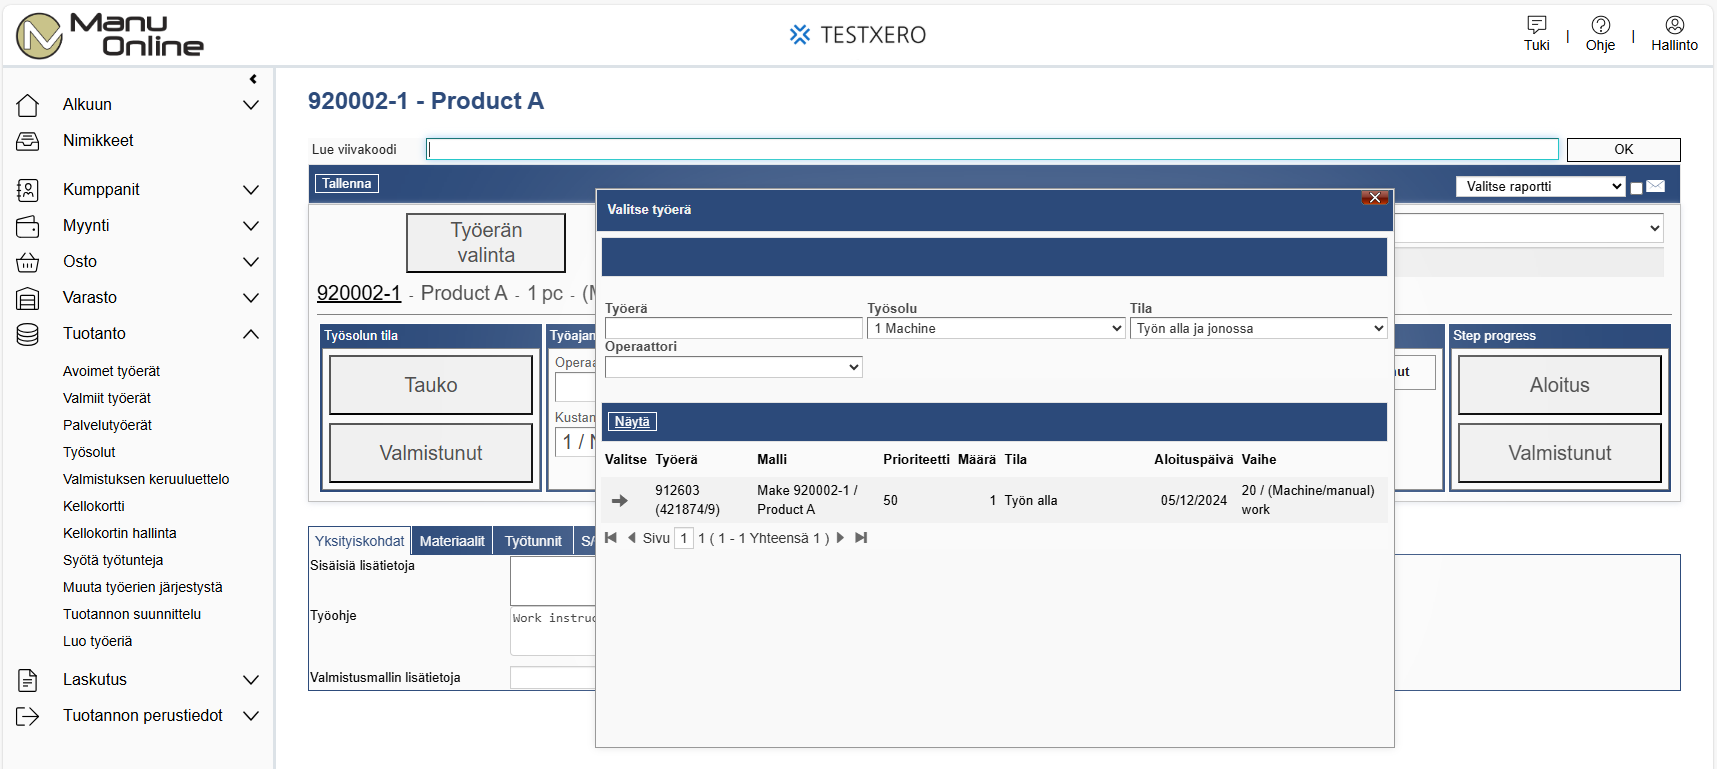Click the Osto basket icon
1717x769 pixels.
[x=28, y=262]
